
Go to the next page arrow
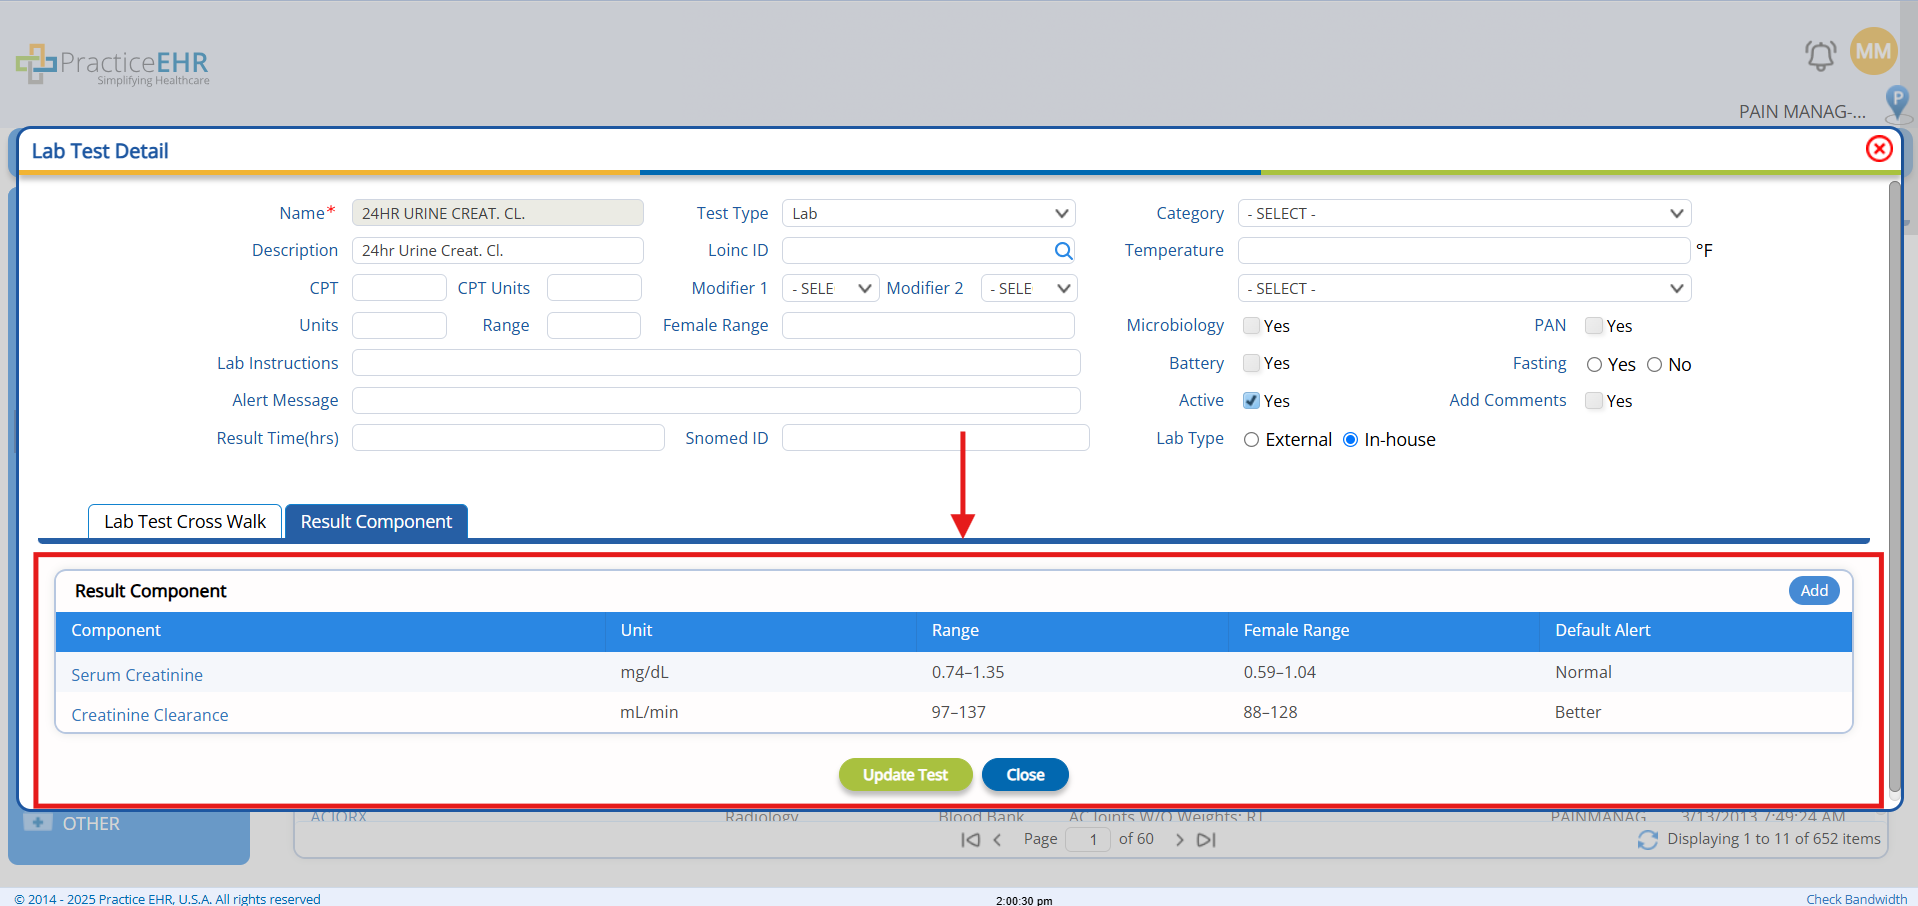[1179, 840]
